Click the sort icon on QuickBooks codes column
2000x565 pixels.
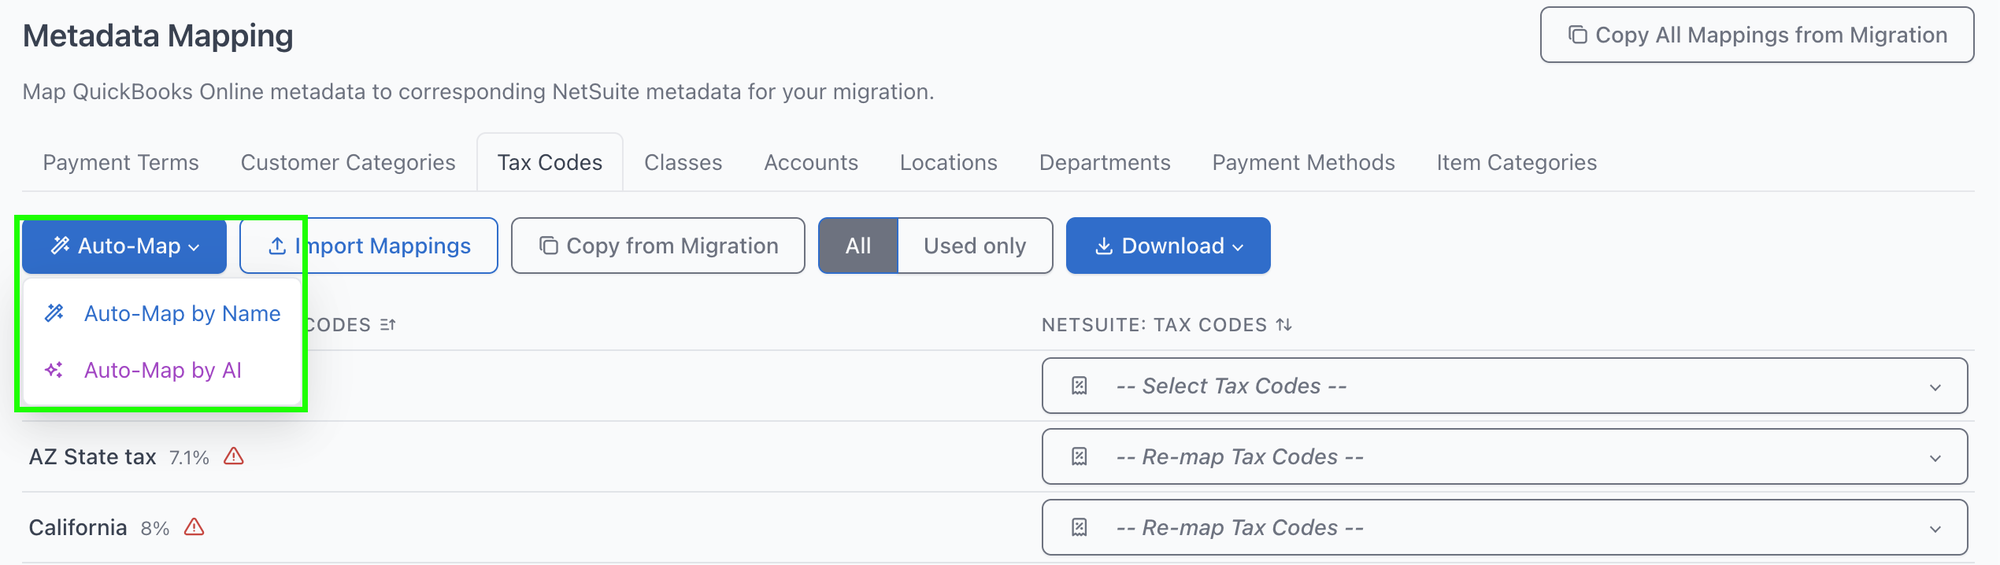(388, 325)
